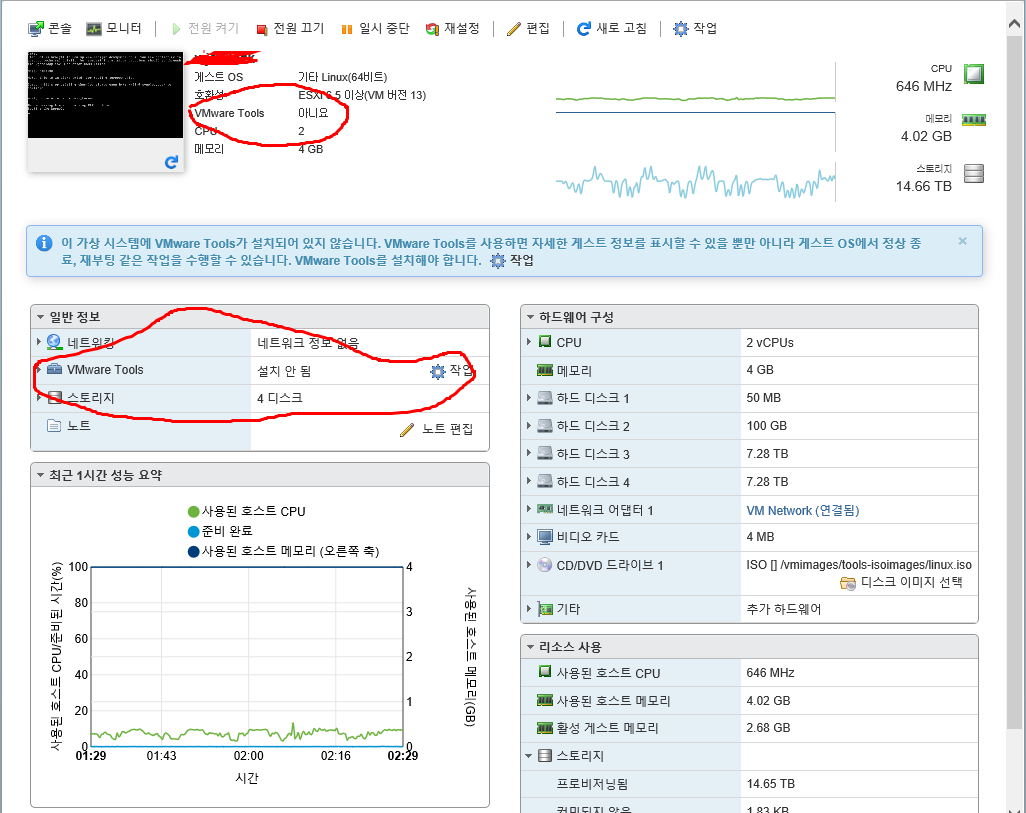Image resolution: width=1026 pixels, height=813 pixels.
Task: Collapse the 리소스 사용 panel
Action: tap(531, 647)
